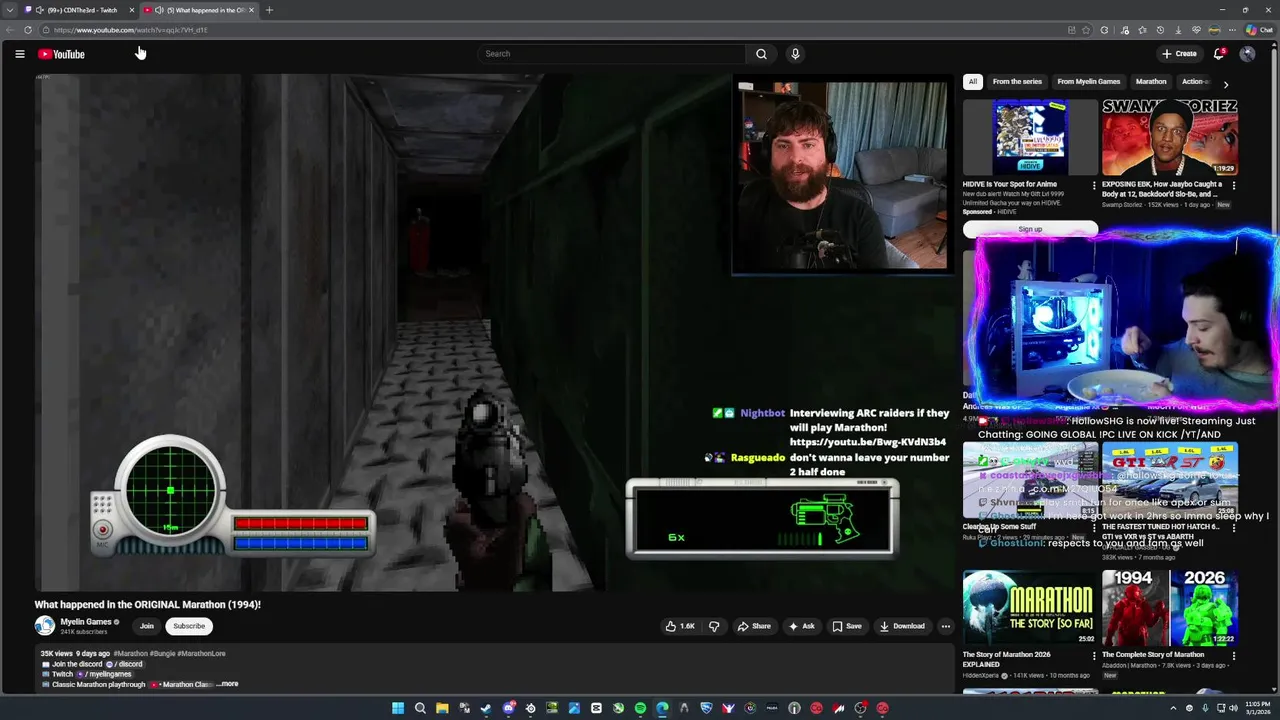This screenshot has width=1280, height=720.
Task: Select the All filter chip
Action: tap(973, 82)
